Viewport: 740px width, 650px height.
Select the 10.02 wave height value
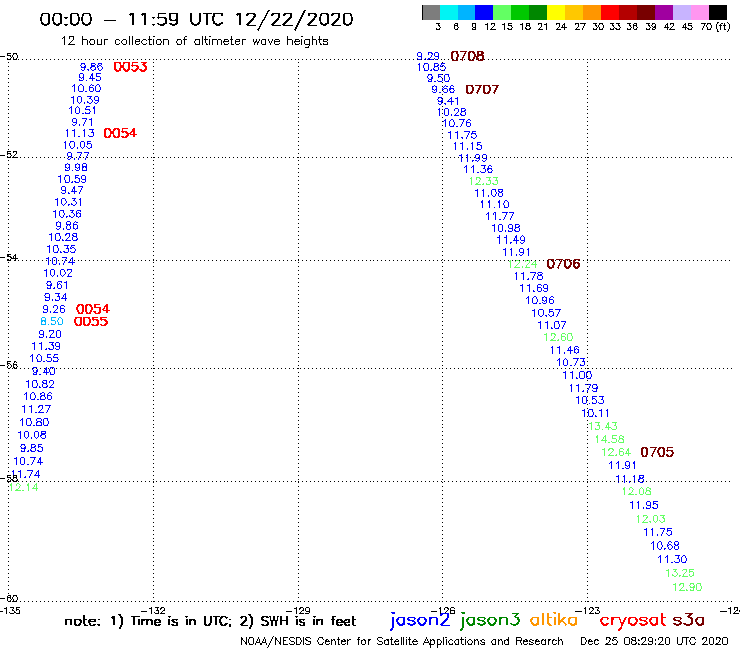58,273
